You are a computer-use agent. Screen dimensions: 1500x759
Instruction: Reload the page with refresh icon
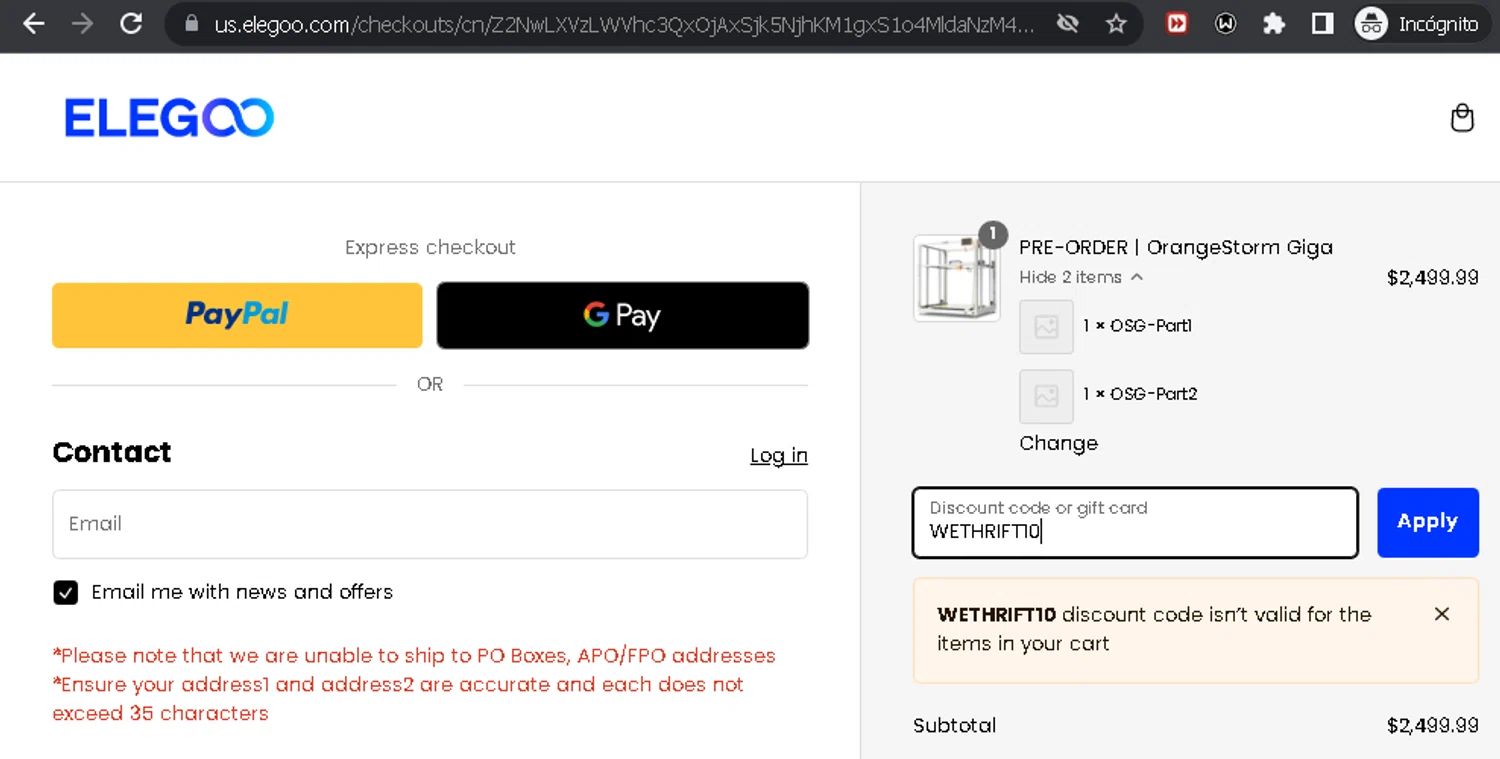coord(131,24)
